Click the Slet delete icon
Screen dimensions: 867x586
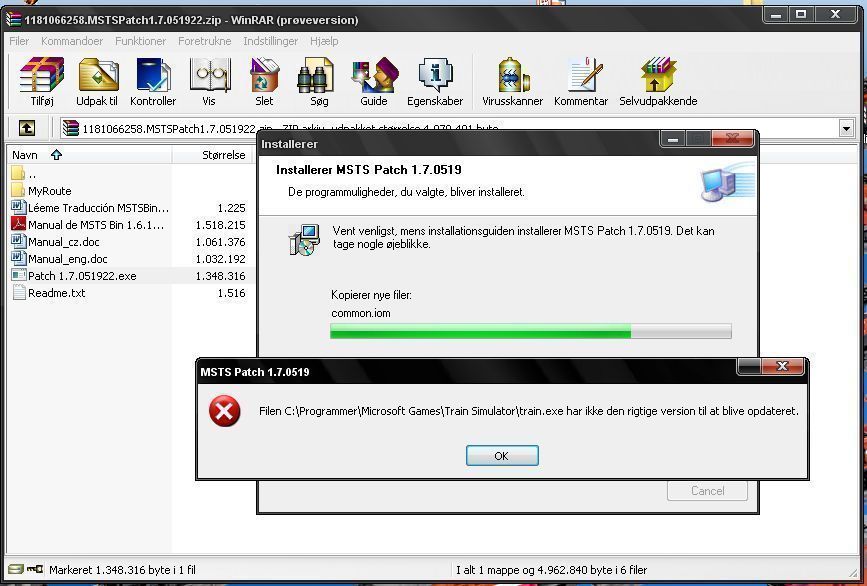coord(264,75)
